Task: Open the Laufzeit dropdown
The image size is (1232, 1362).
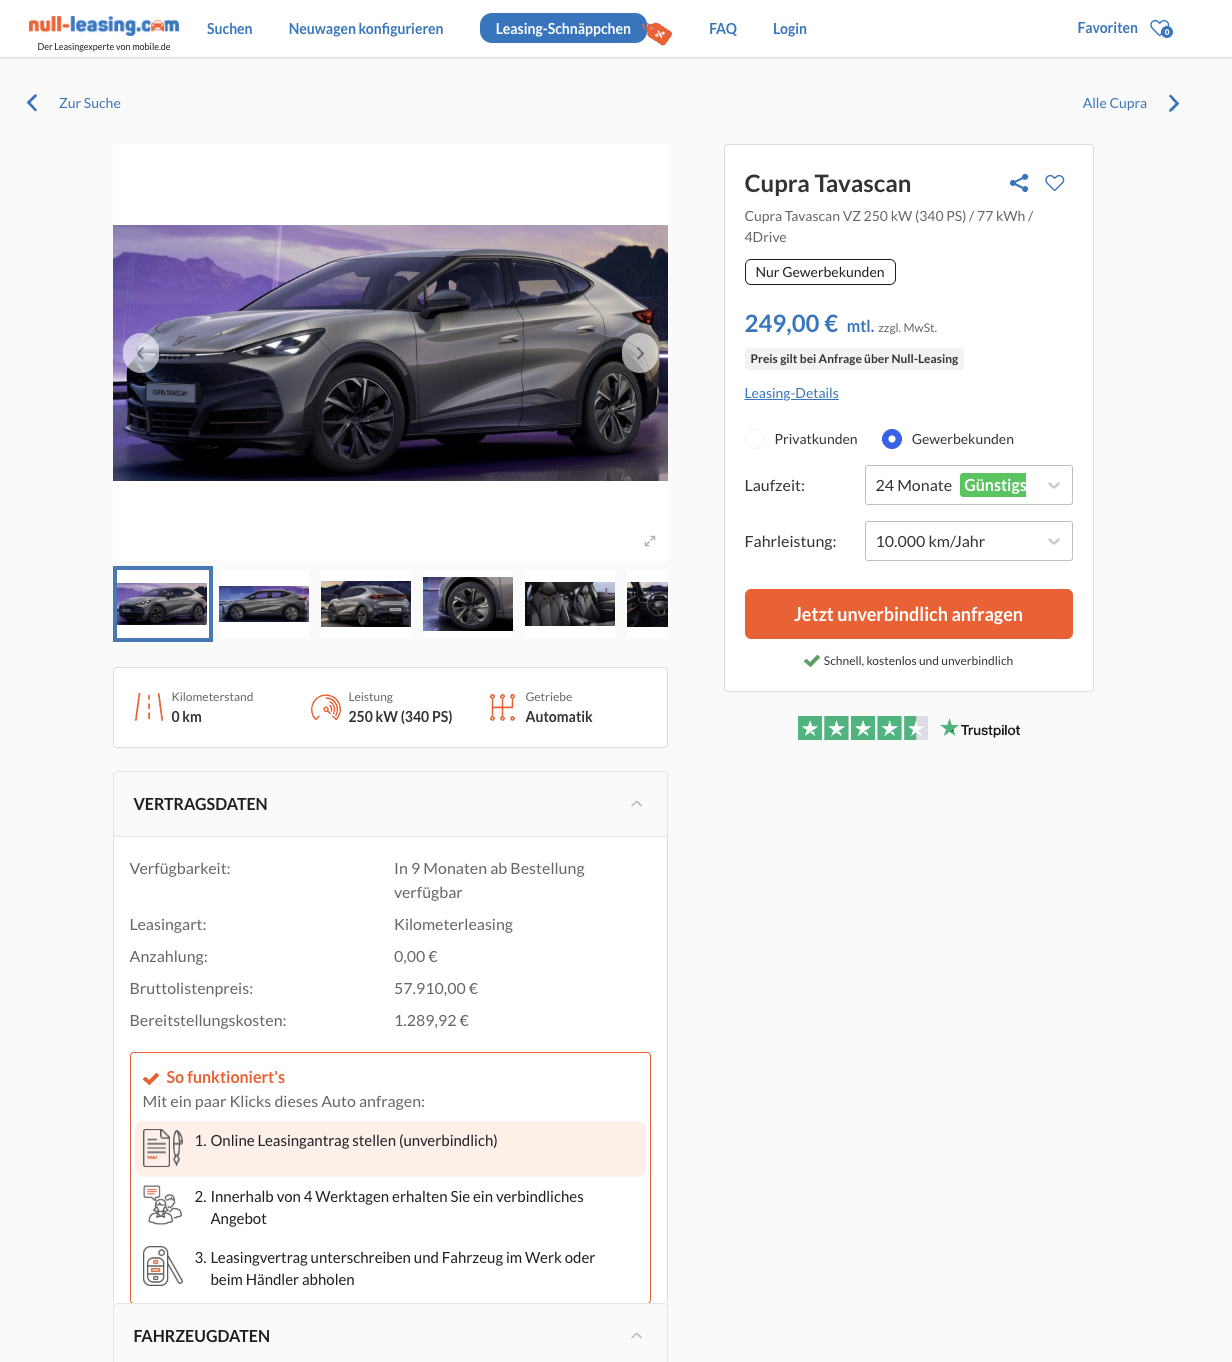Action: click(x=968, y=486)
